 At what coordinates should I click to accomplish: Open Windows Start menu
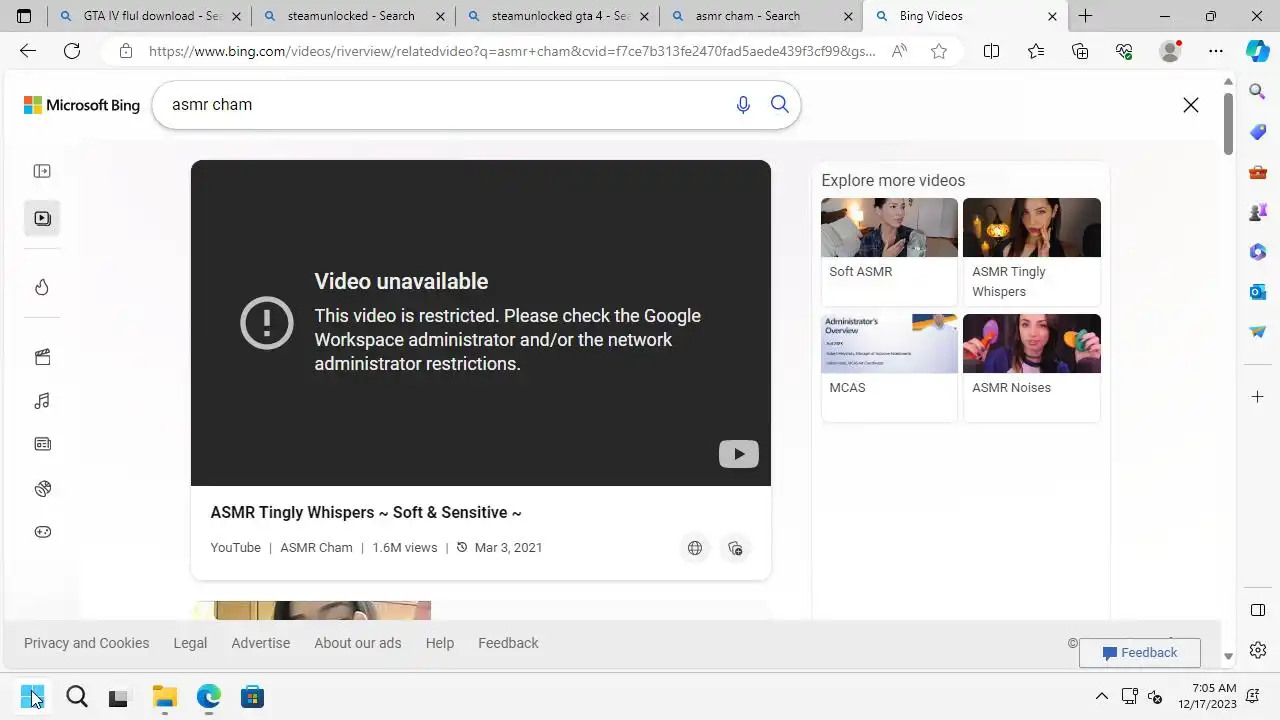point(32,696)
